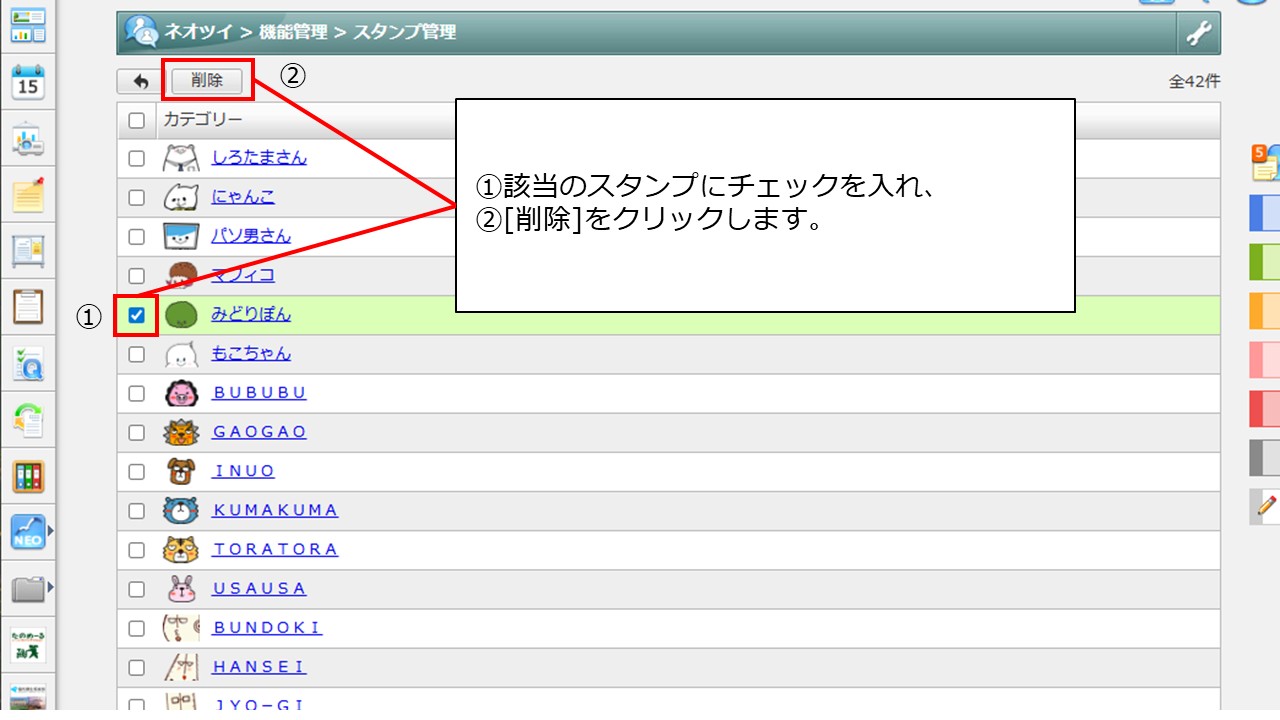Screen dimensions: 1280x720
Task: Open the sticky notes icon with badge 5
Action: pyautogui.click(x=1266, y=162)
